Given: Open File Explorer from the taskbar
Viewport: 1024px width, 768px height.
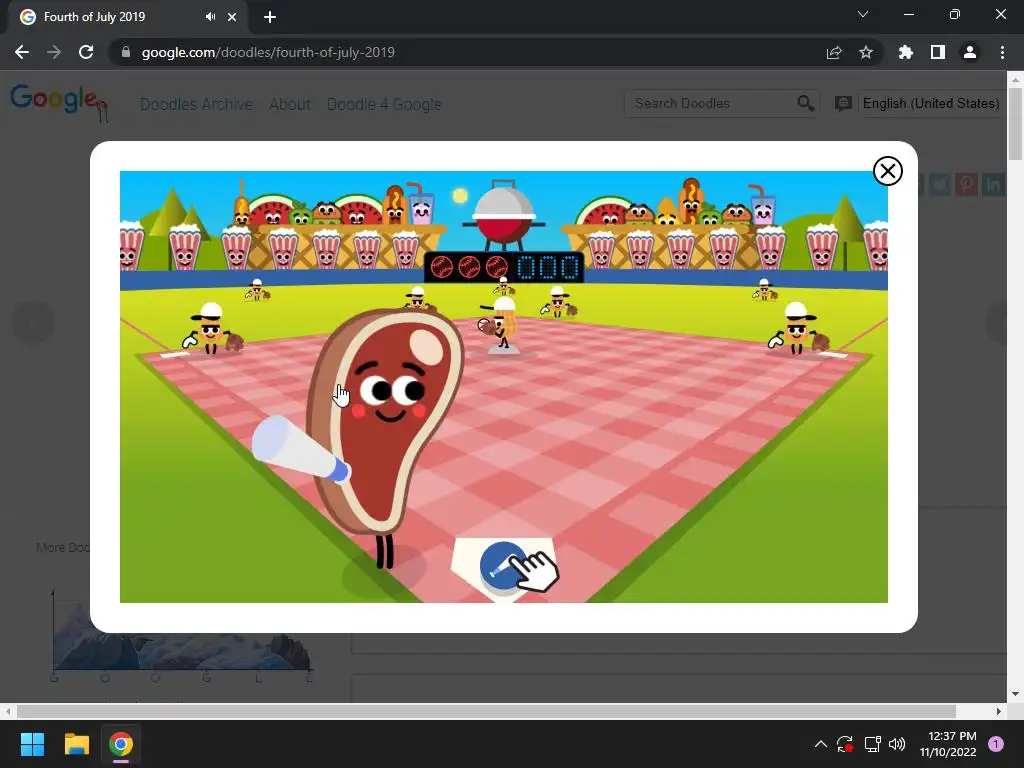Looking at the screenshot, I should pos(76,744).
